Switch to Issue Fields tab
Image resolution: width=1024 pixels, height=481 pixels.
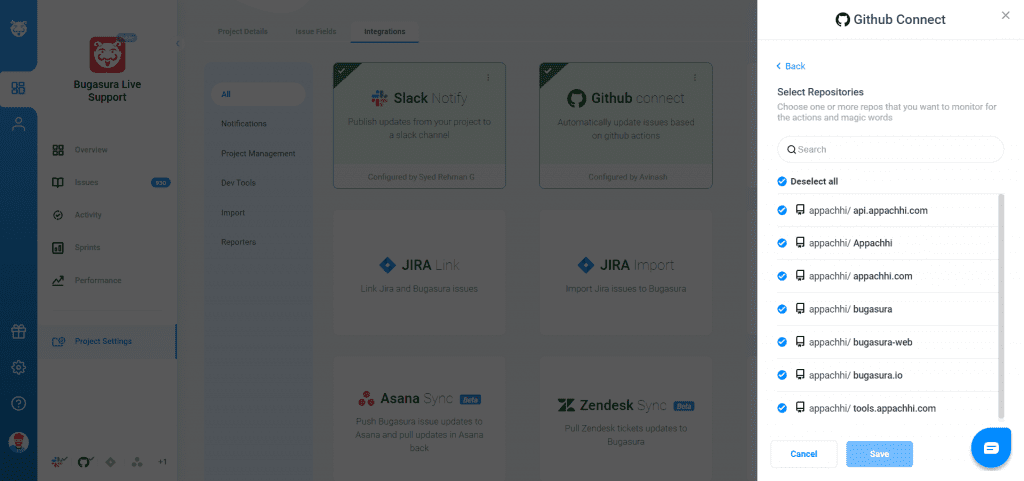(x=316, y=31)
